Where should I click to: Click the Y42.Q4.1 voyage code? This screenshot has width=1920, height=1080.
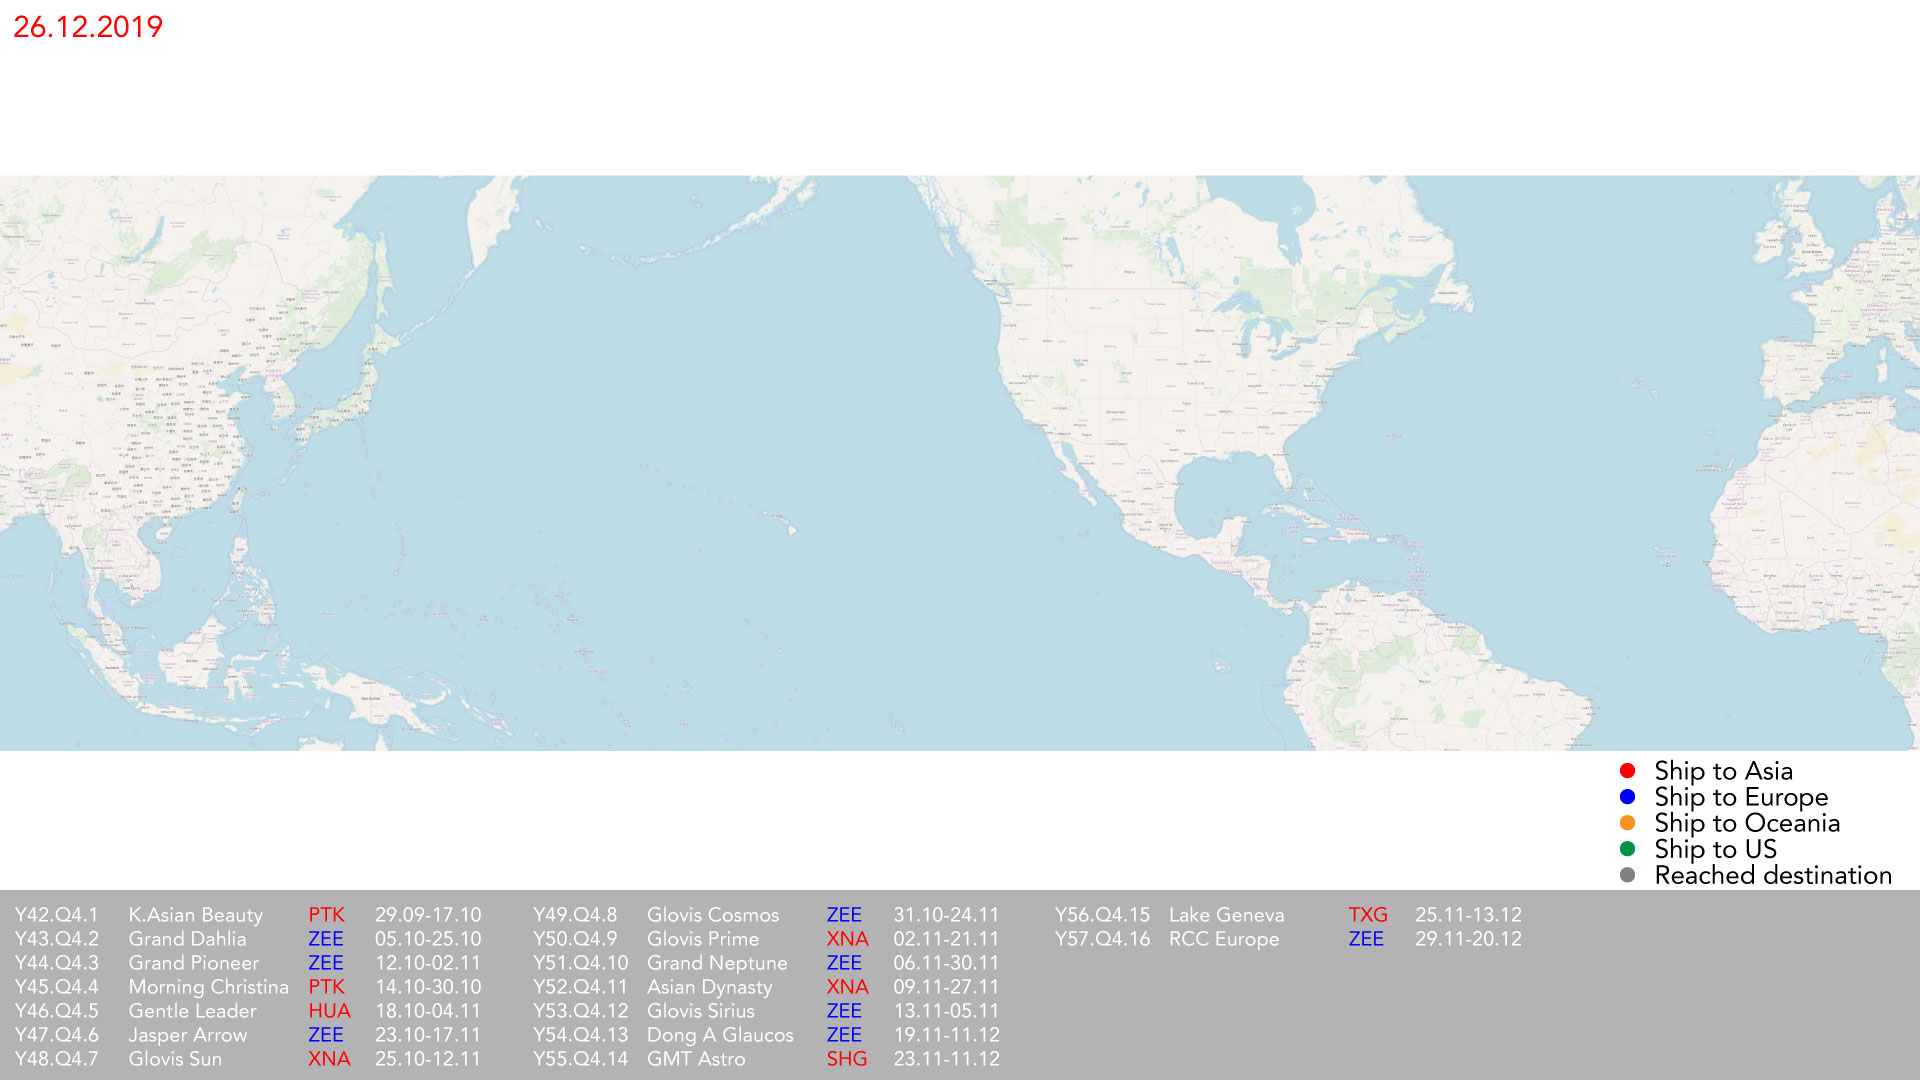[x=56, y=915]
